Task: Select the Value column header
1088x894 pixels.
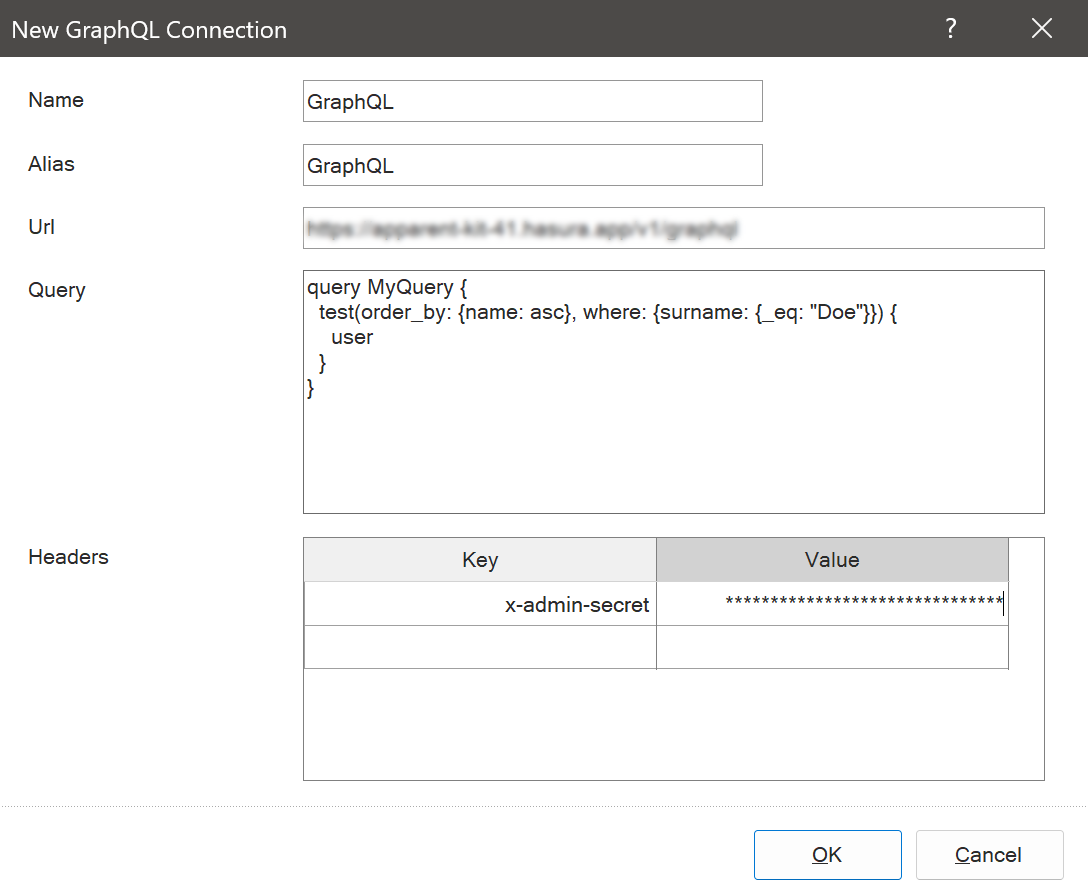Action: click(832, 559)
